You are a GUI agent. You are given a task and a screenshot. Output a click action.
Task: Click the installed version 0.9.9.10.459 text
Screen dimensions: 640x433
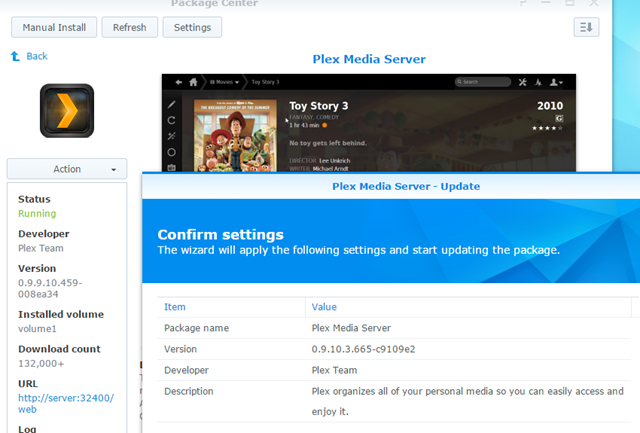[50, 289]
